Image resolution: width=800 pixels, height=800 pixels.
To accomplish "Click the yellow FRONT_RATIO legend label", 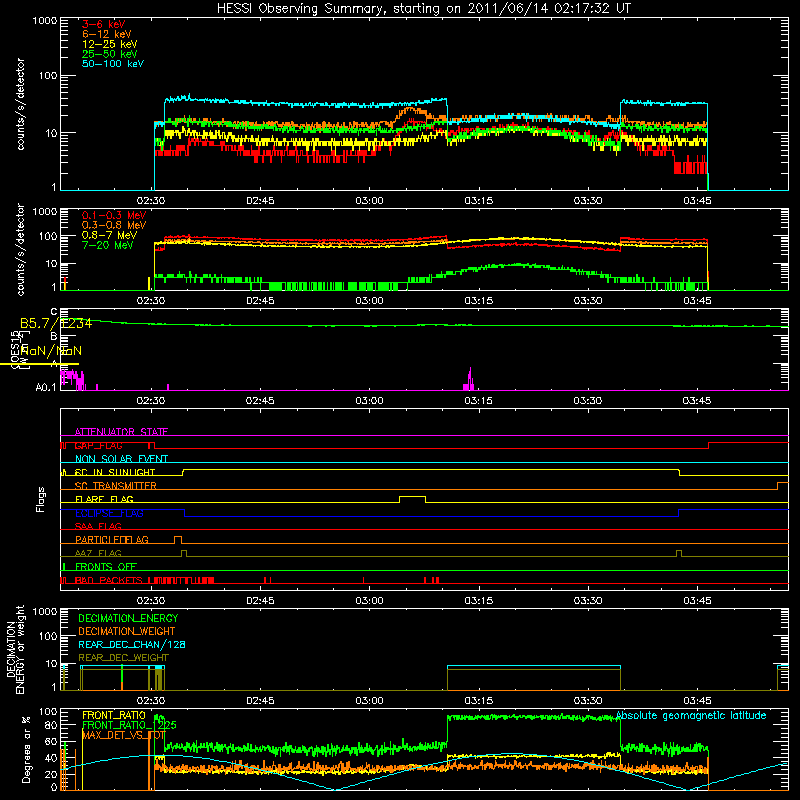I will [114, 715].
